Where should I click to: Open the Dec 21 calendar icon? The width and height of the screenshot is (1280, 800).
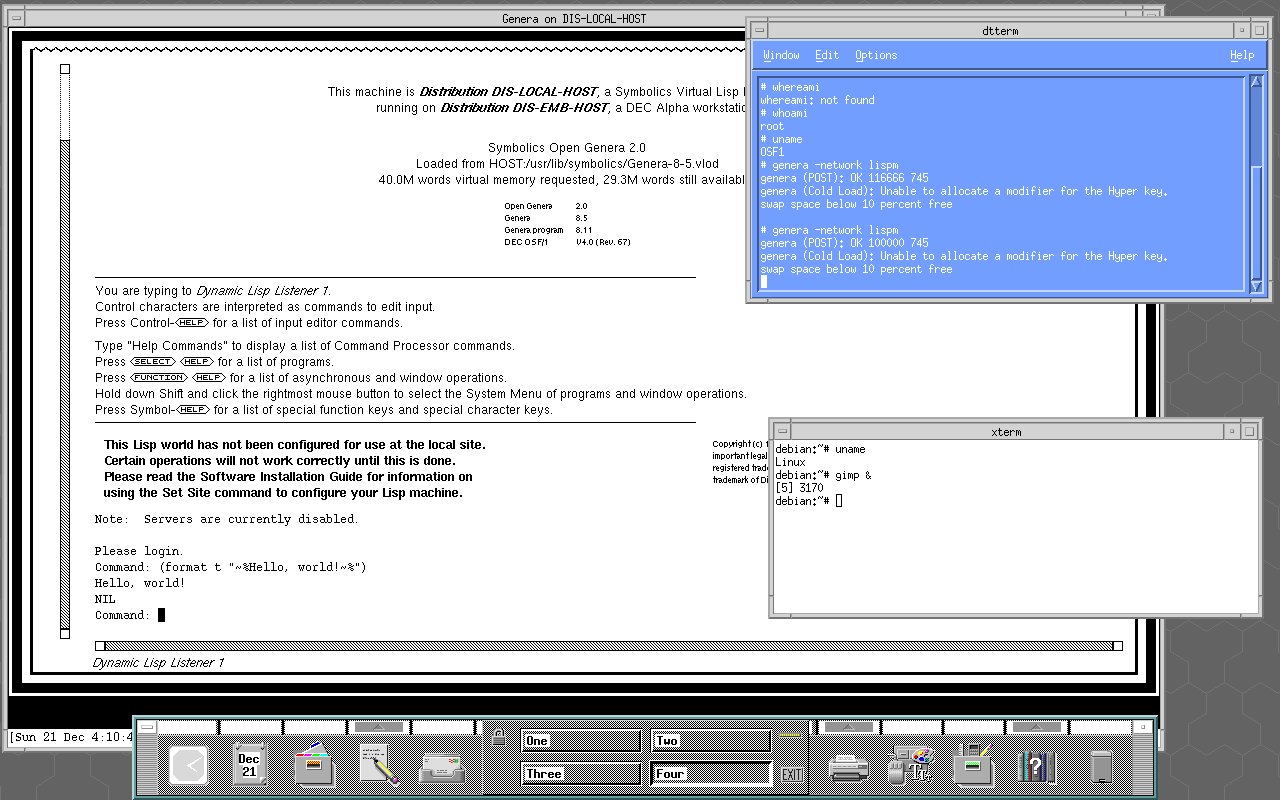tap(249, 765)
